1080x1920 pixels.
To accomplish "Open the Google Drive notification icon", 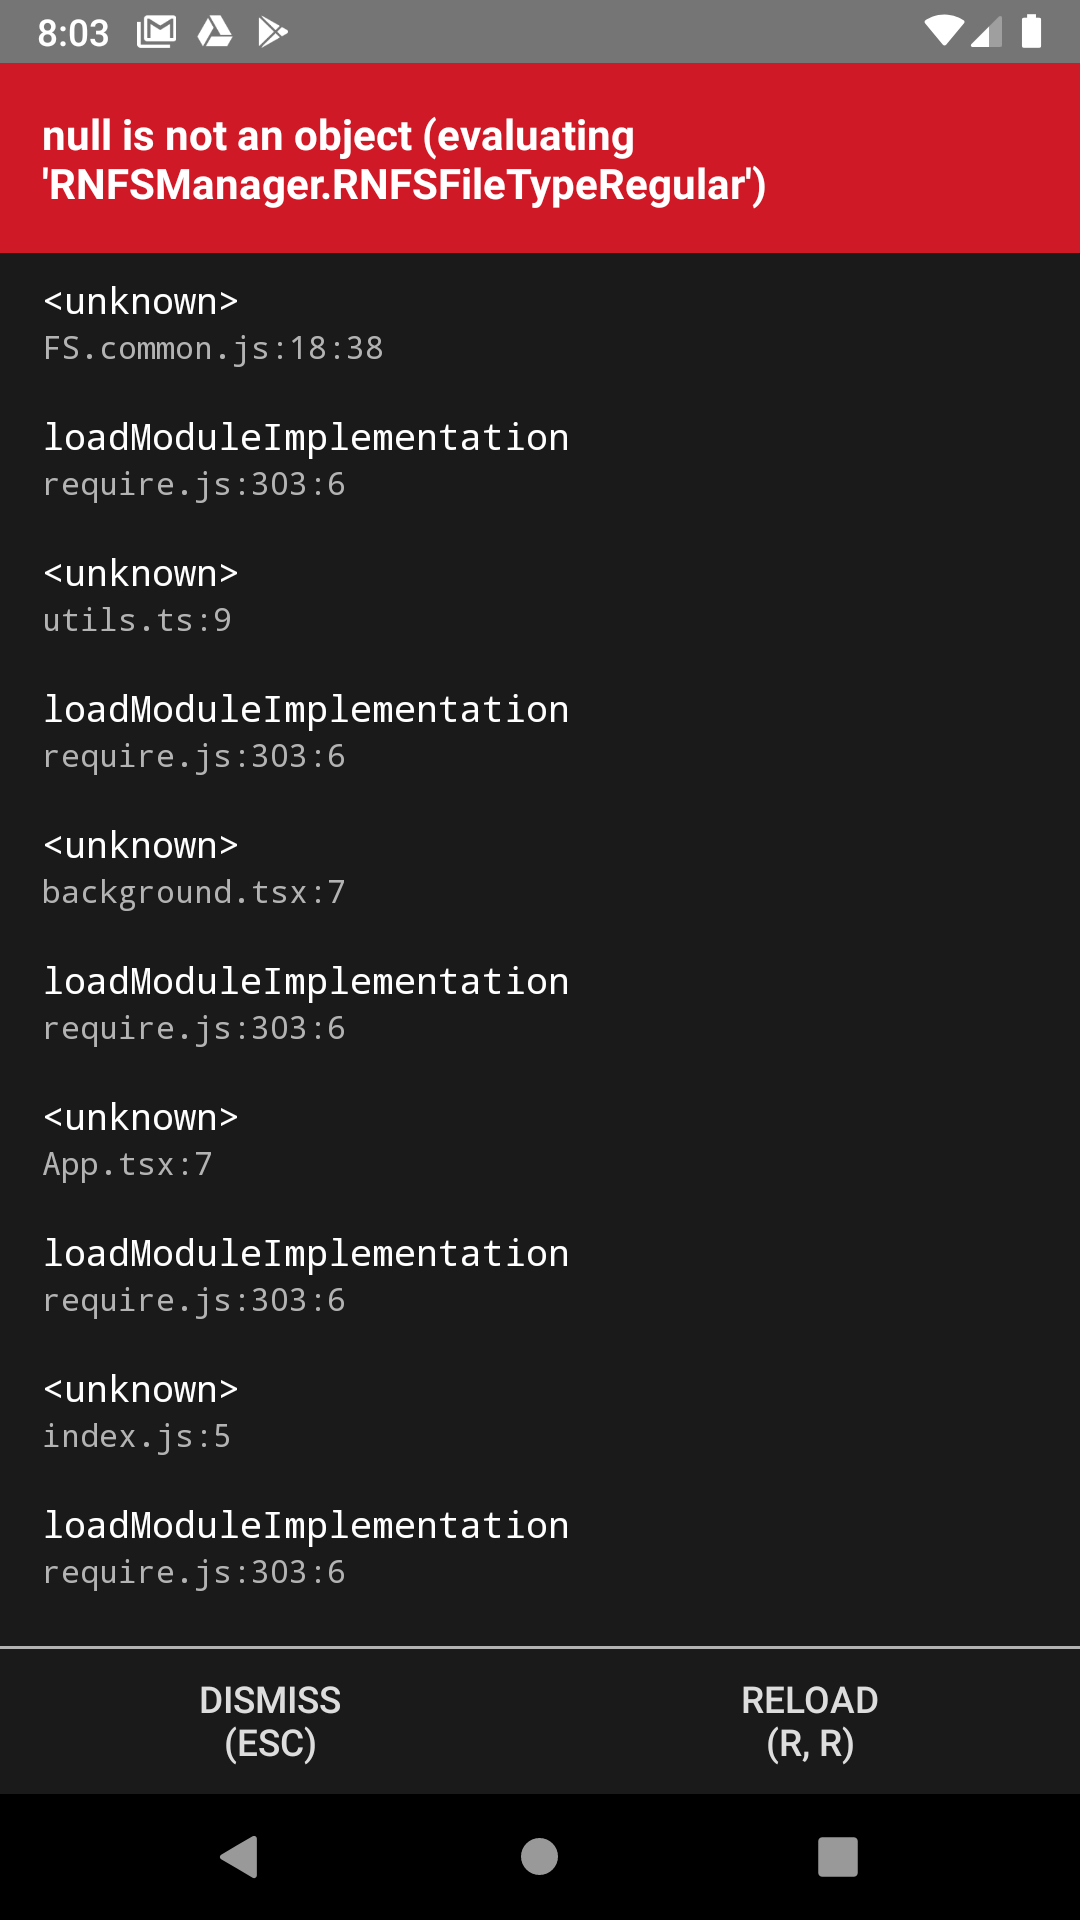I will (216, 30).
